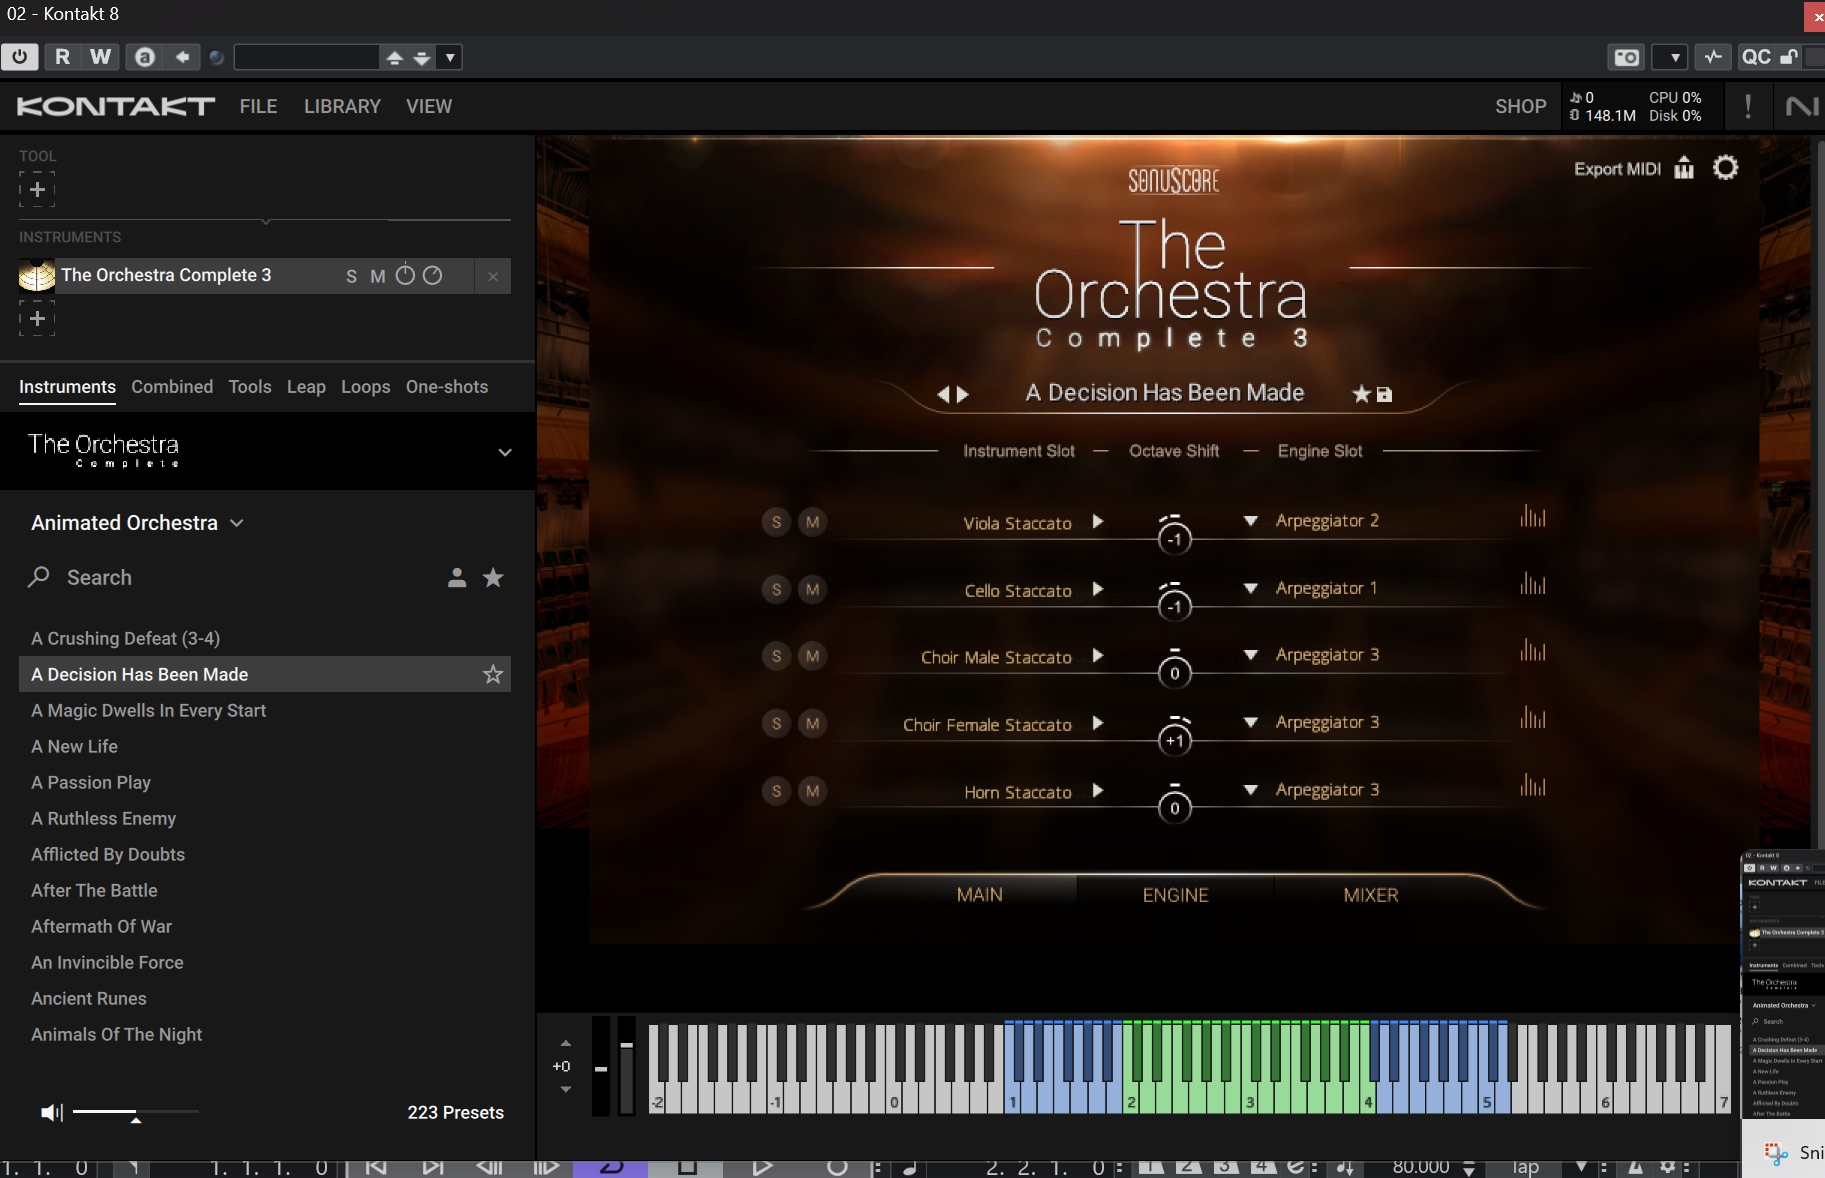
Task: Adjust the preview volume slider
Action: coord(135,1113)
